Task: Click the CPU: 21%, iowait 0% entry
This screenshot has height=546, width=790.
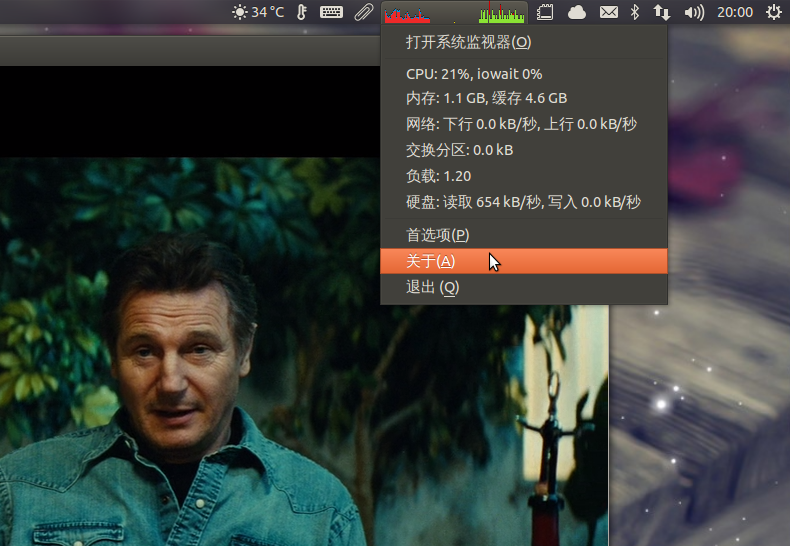Action: click(524, 74)
